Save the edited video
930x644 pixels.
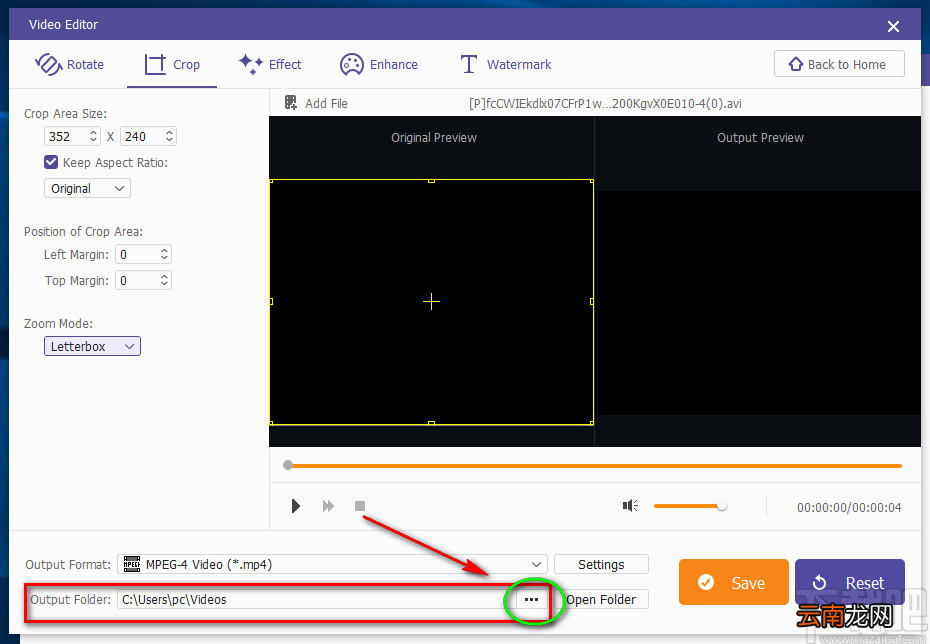point(734,582)
